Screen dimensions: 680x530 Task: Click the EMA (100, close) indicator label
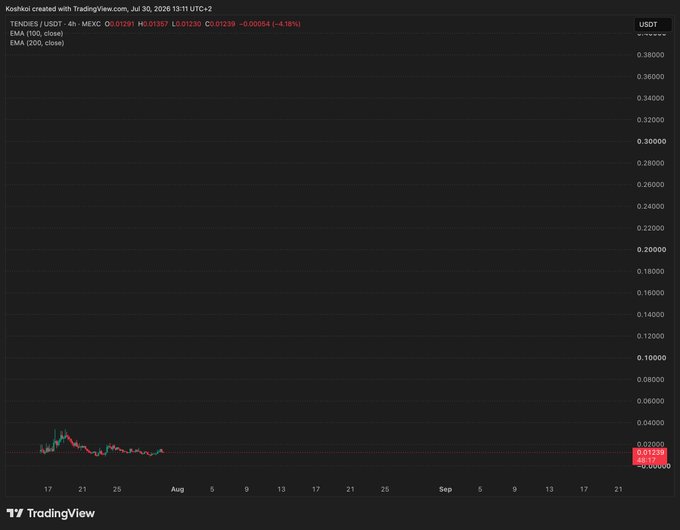point(36,33)
